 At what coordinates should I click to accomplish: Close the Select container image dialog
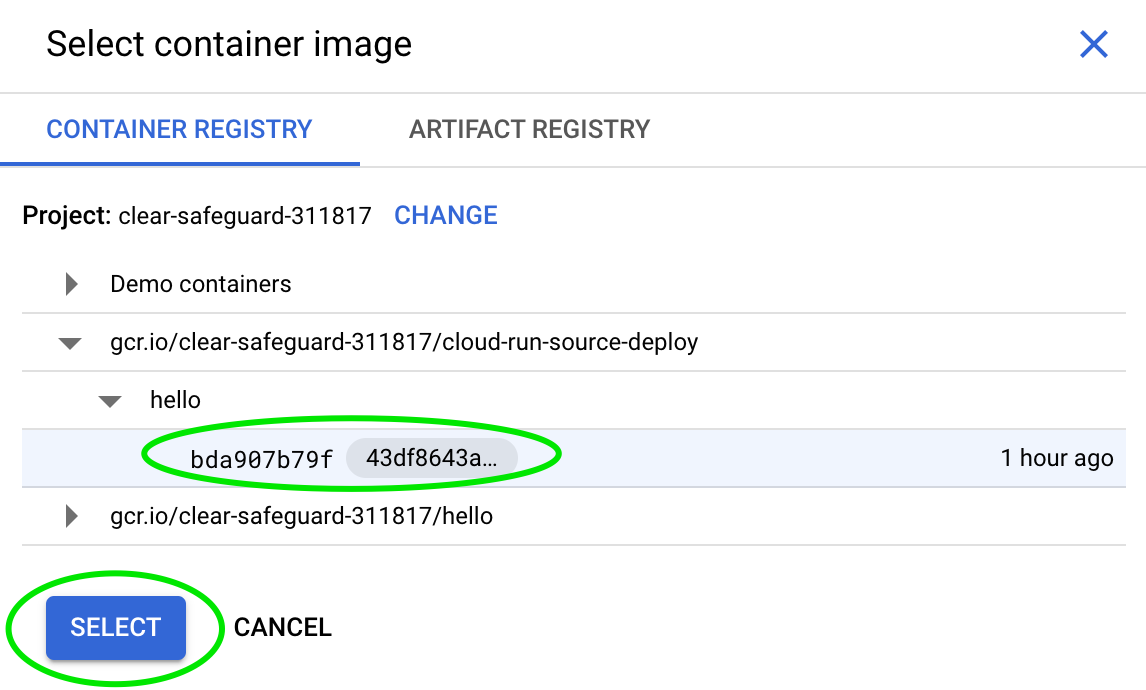click(x=1093, y=44)
